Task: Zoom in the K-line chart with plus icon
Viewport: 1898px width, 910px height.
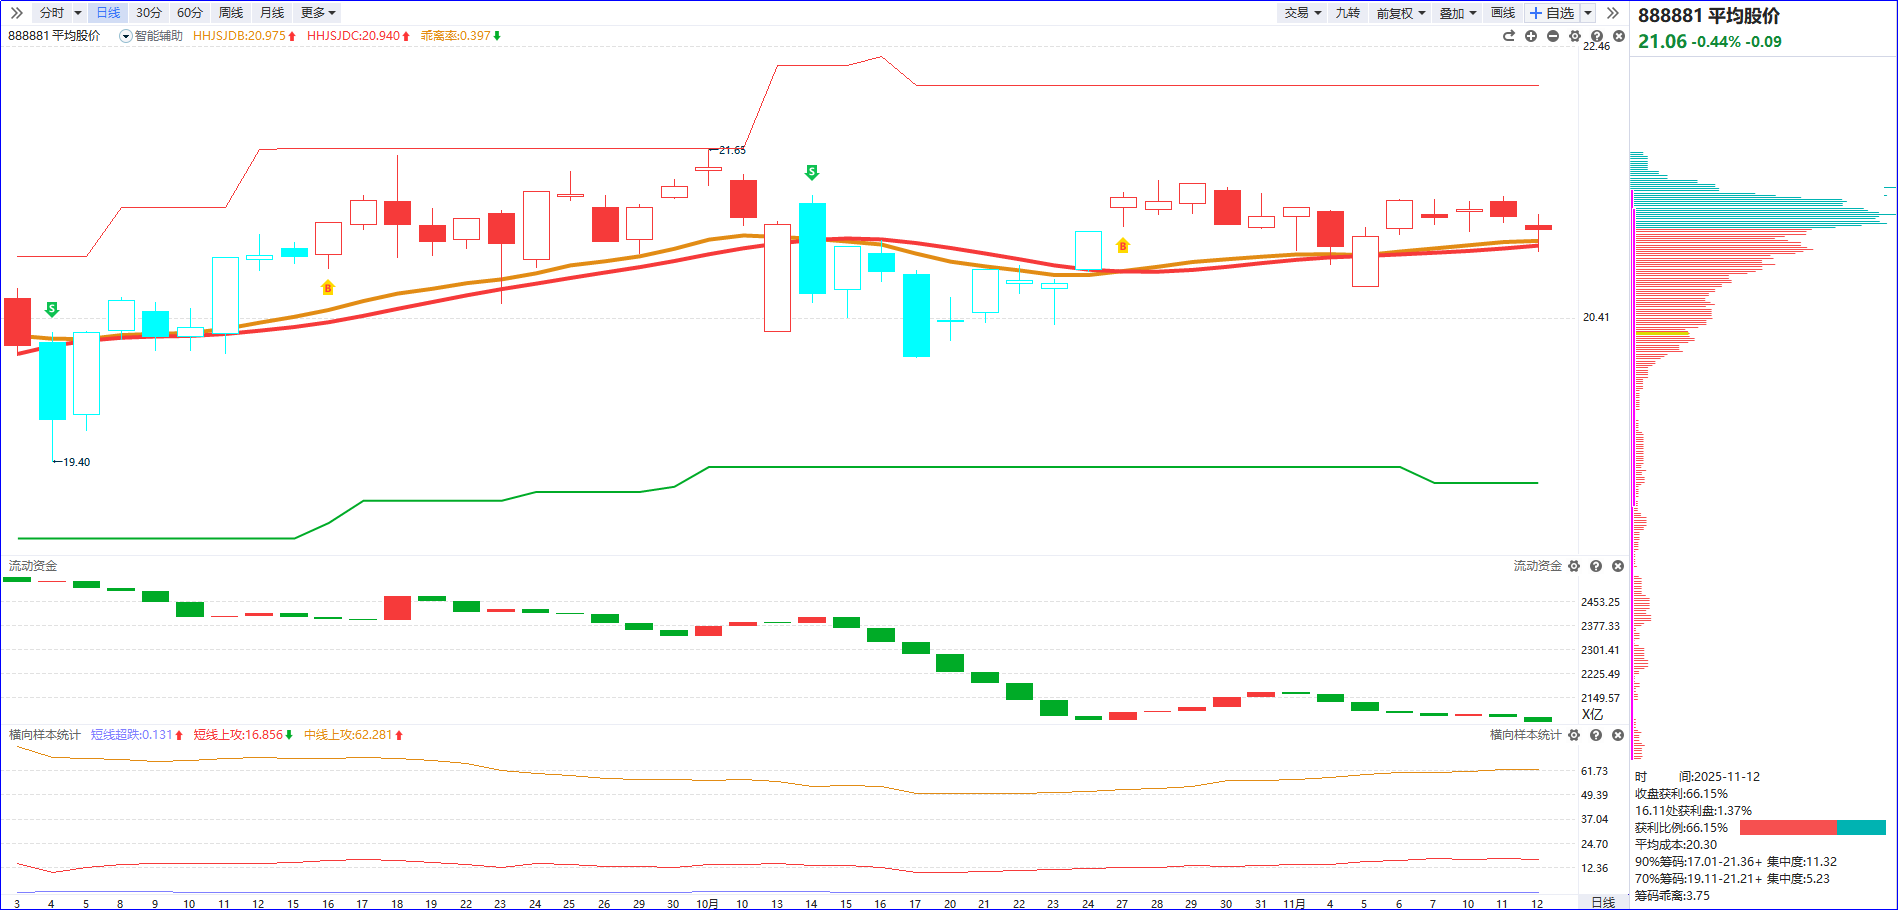Action: pos(1531,36)
